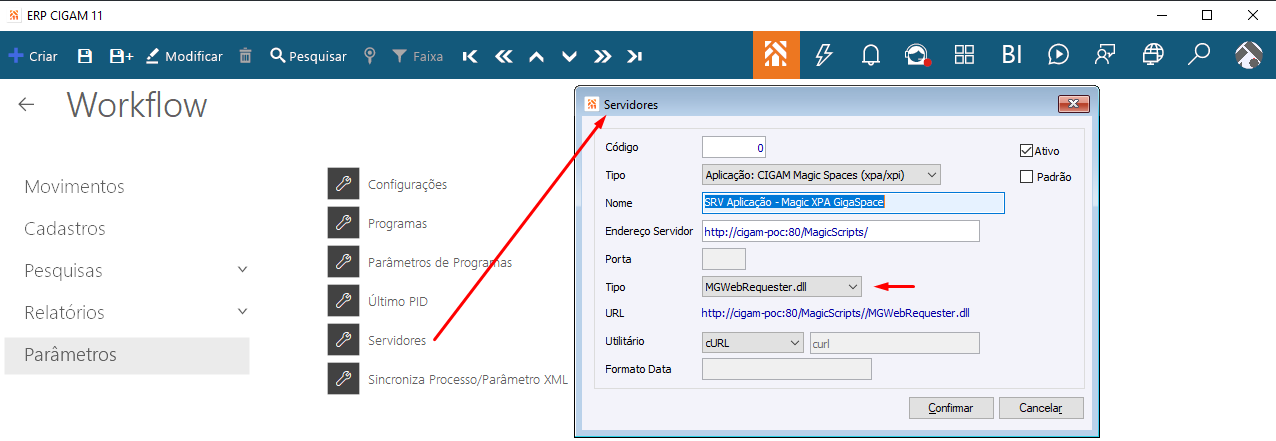Click the location pin icon
This screenshot has height=441, width=1276.
[370, 56]
